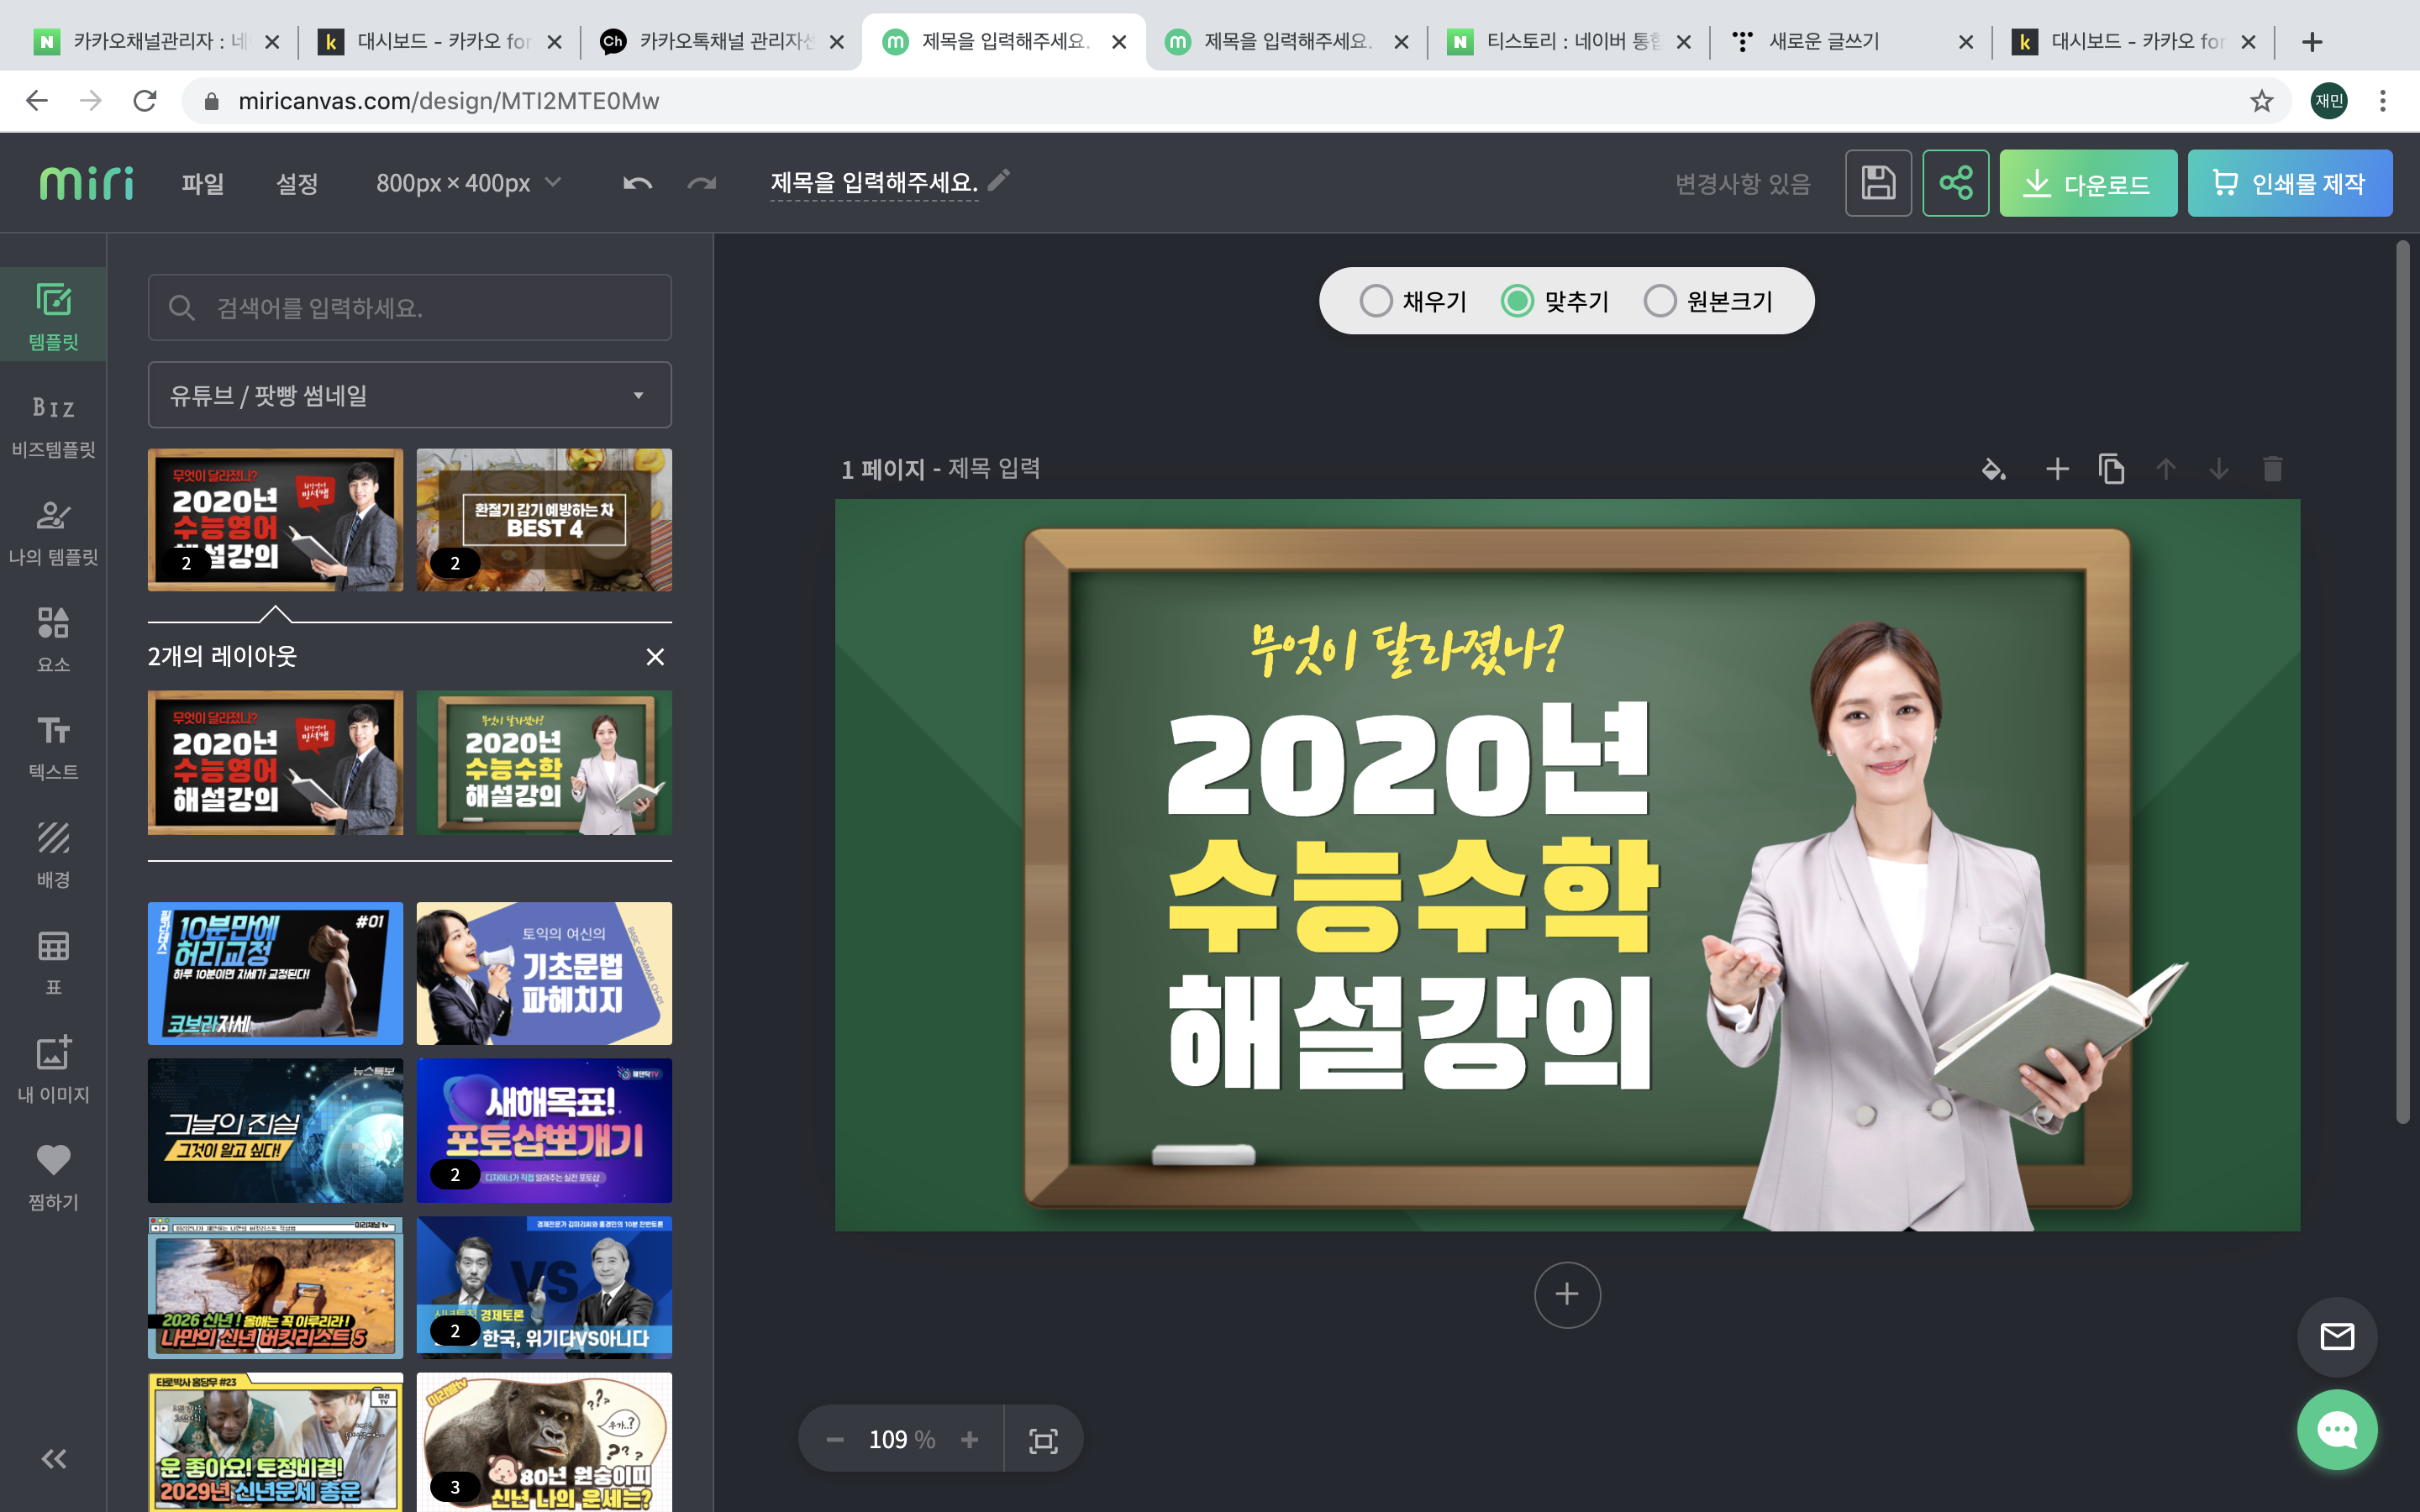Open the 요소 elements panel
Viewport: 2420px width, 1512px height.
(x=53, y=638)
